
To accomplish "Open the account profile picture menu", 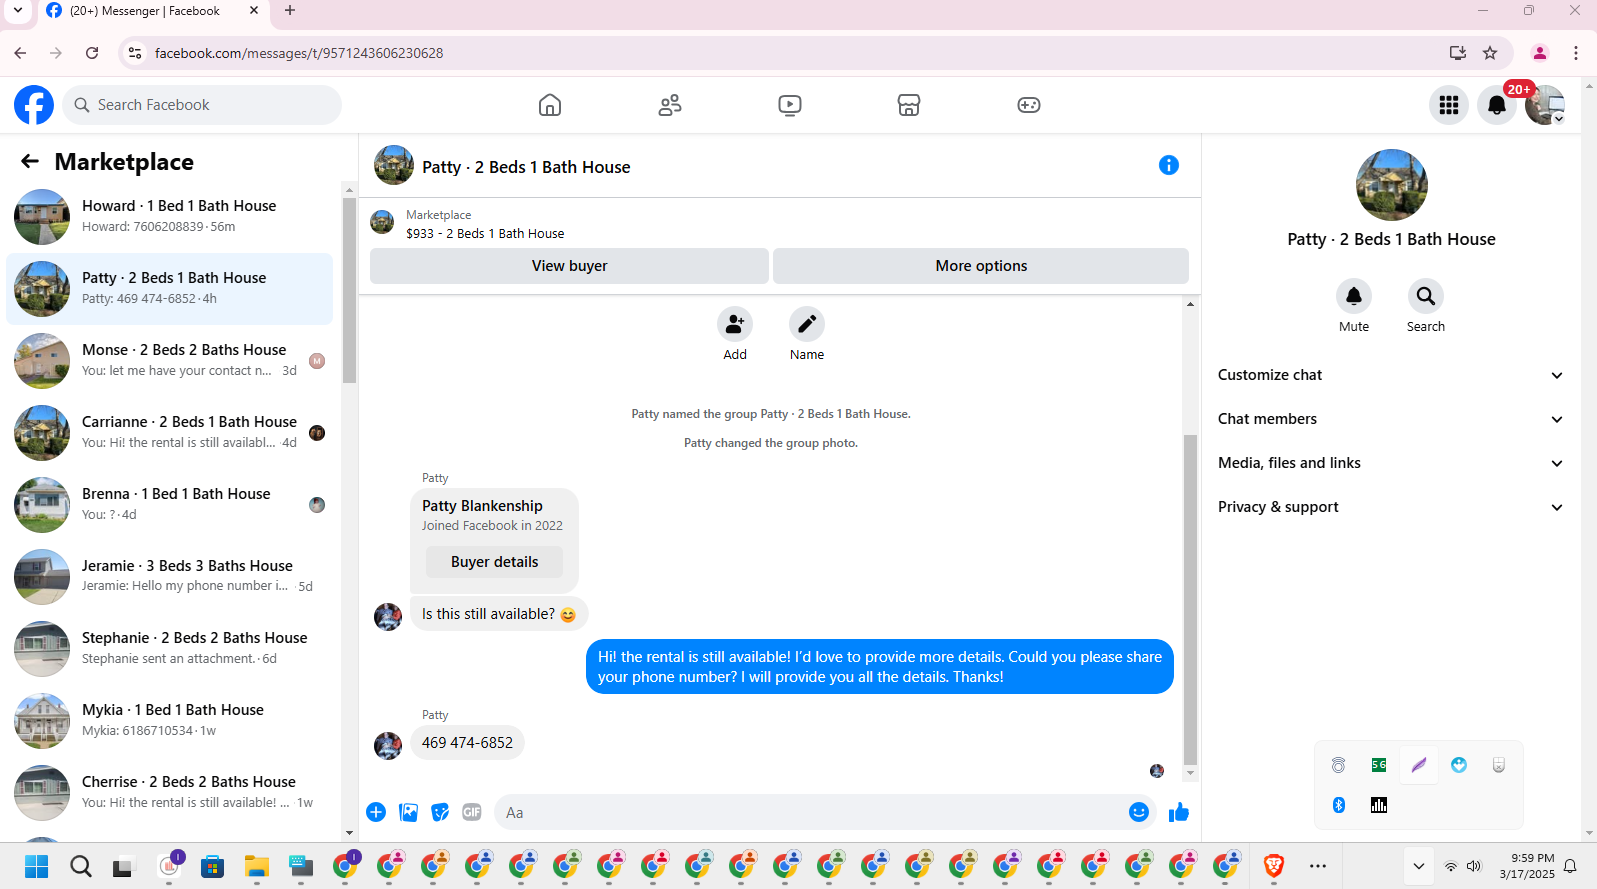I will pos(1545,105).
